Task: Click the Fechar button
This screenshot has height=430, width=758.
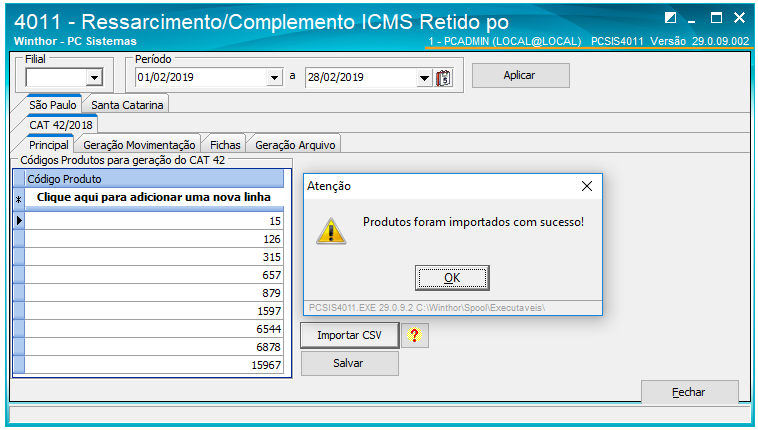Action: pos(690,392)
